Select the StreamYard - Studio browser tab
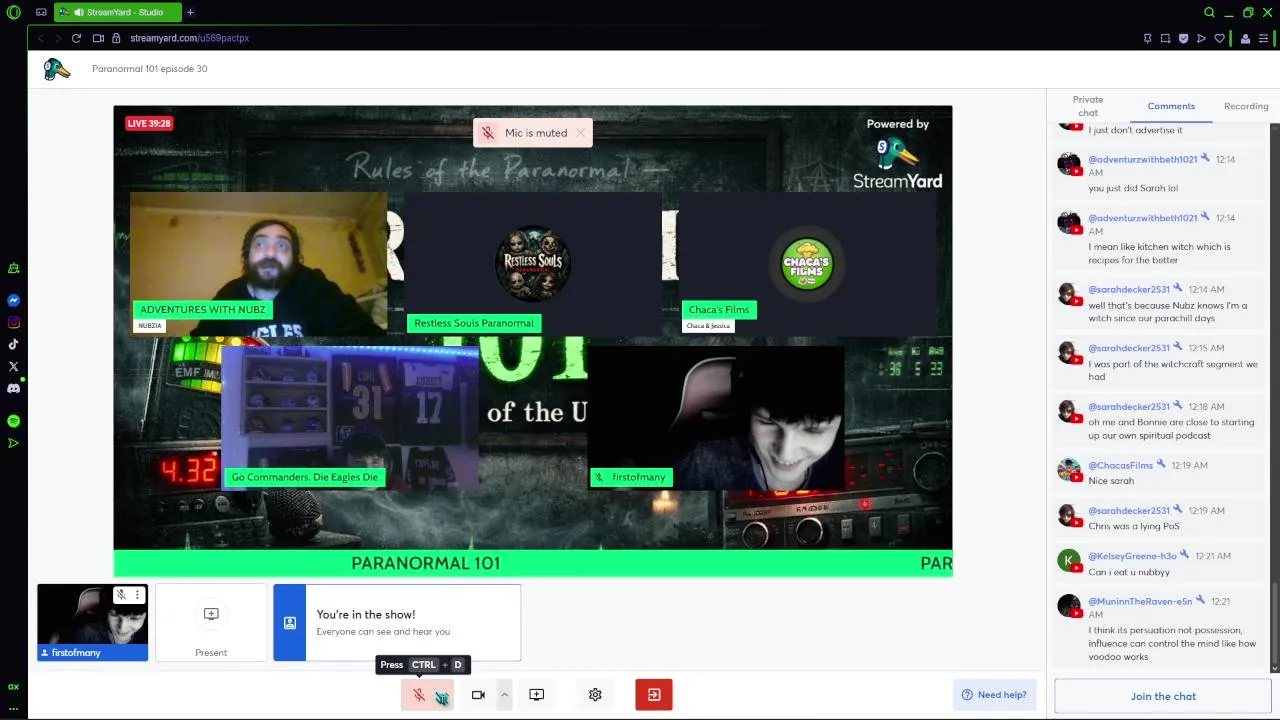This screenshot has height=720, width=1280. 118,13
